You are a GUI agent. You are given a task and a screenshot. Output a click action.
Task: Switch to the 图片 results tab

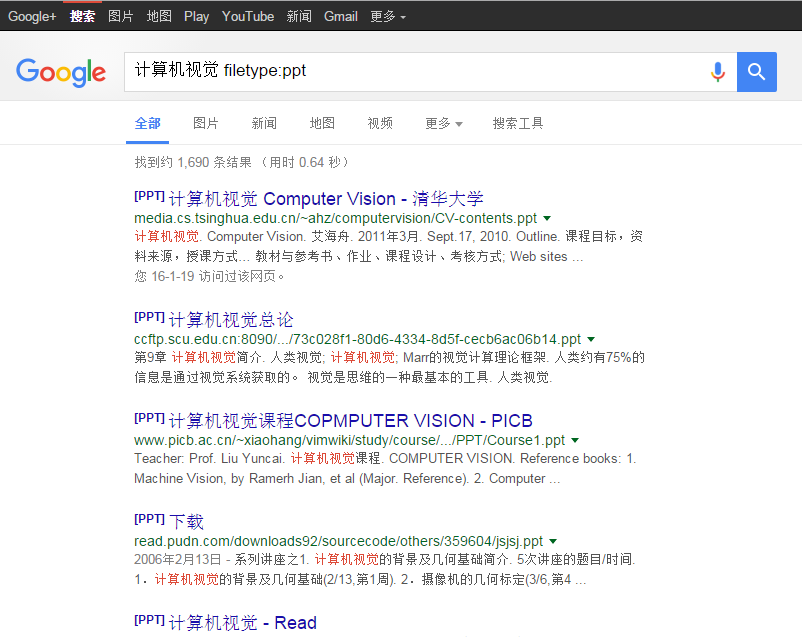(x=206, y=123)
